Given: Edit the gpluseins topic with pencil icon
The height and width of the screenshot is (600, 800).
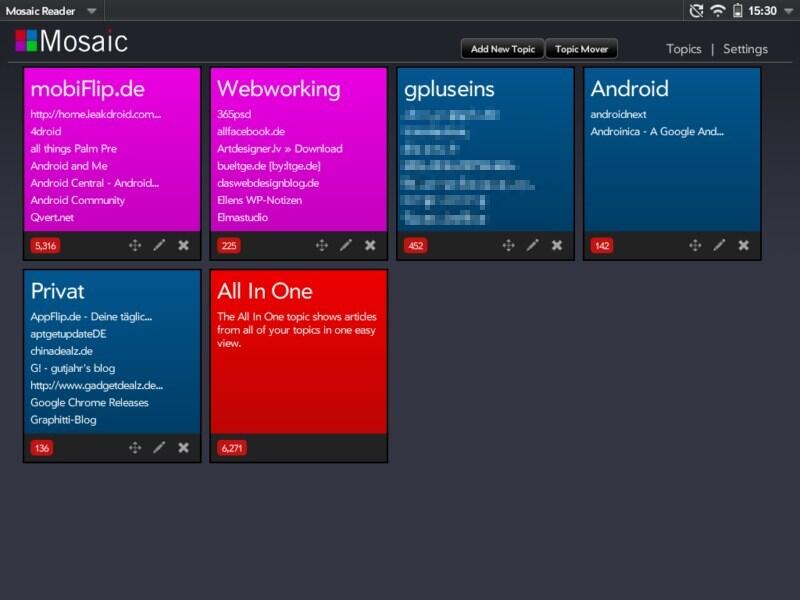Looking at the screenshot, I should tap(533, 245).
